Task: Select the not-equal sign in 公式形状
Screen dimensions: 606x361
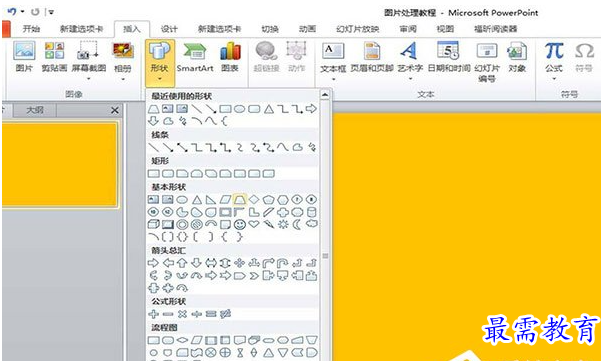Action: tap(225, 314)
